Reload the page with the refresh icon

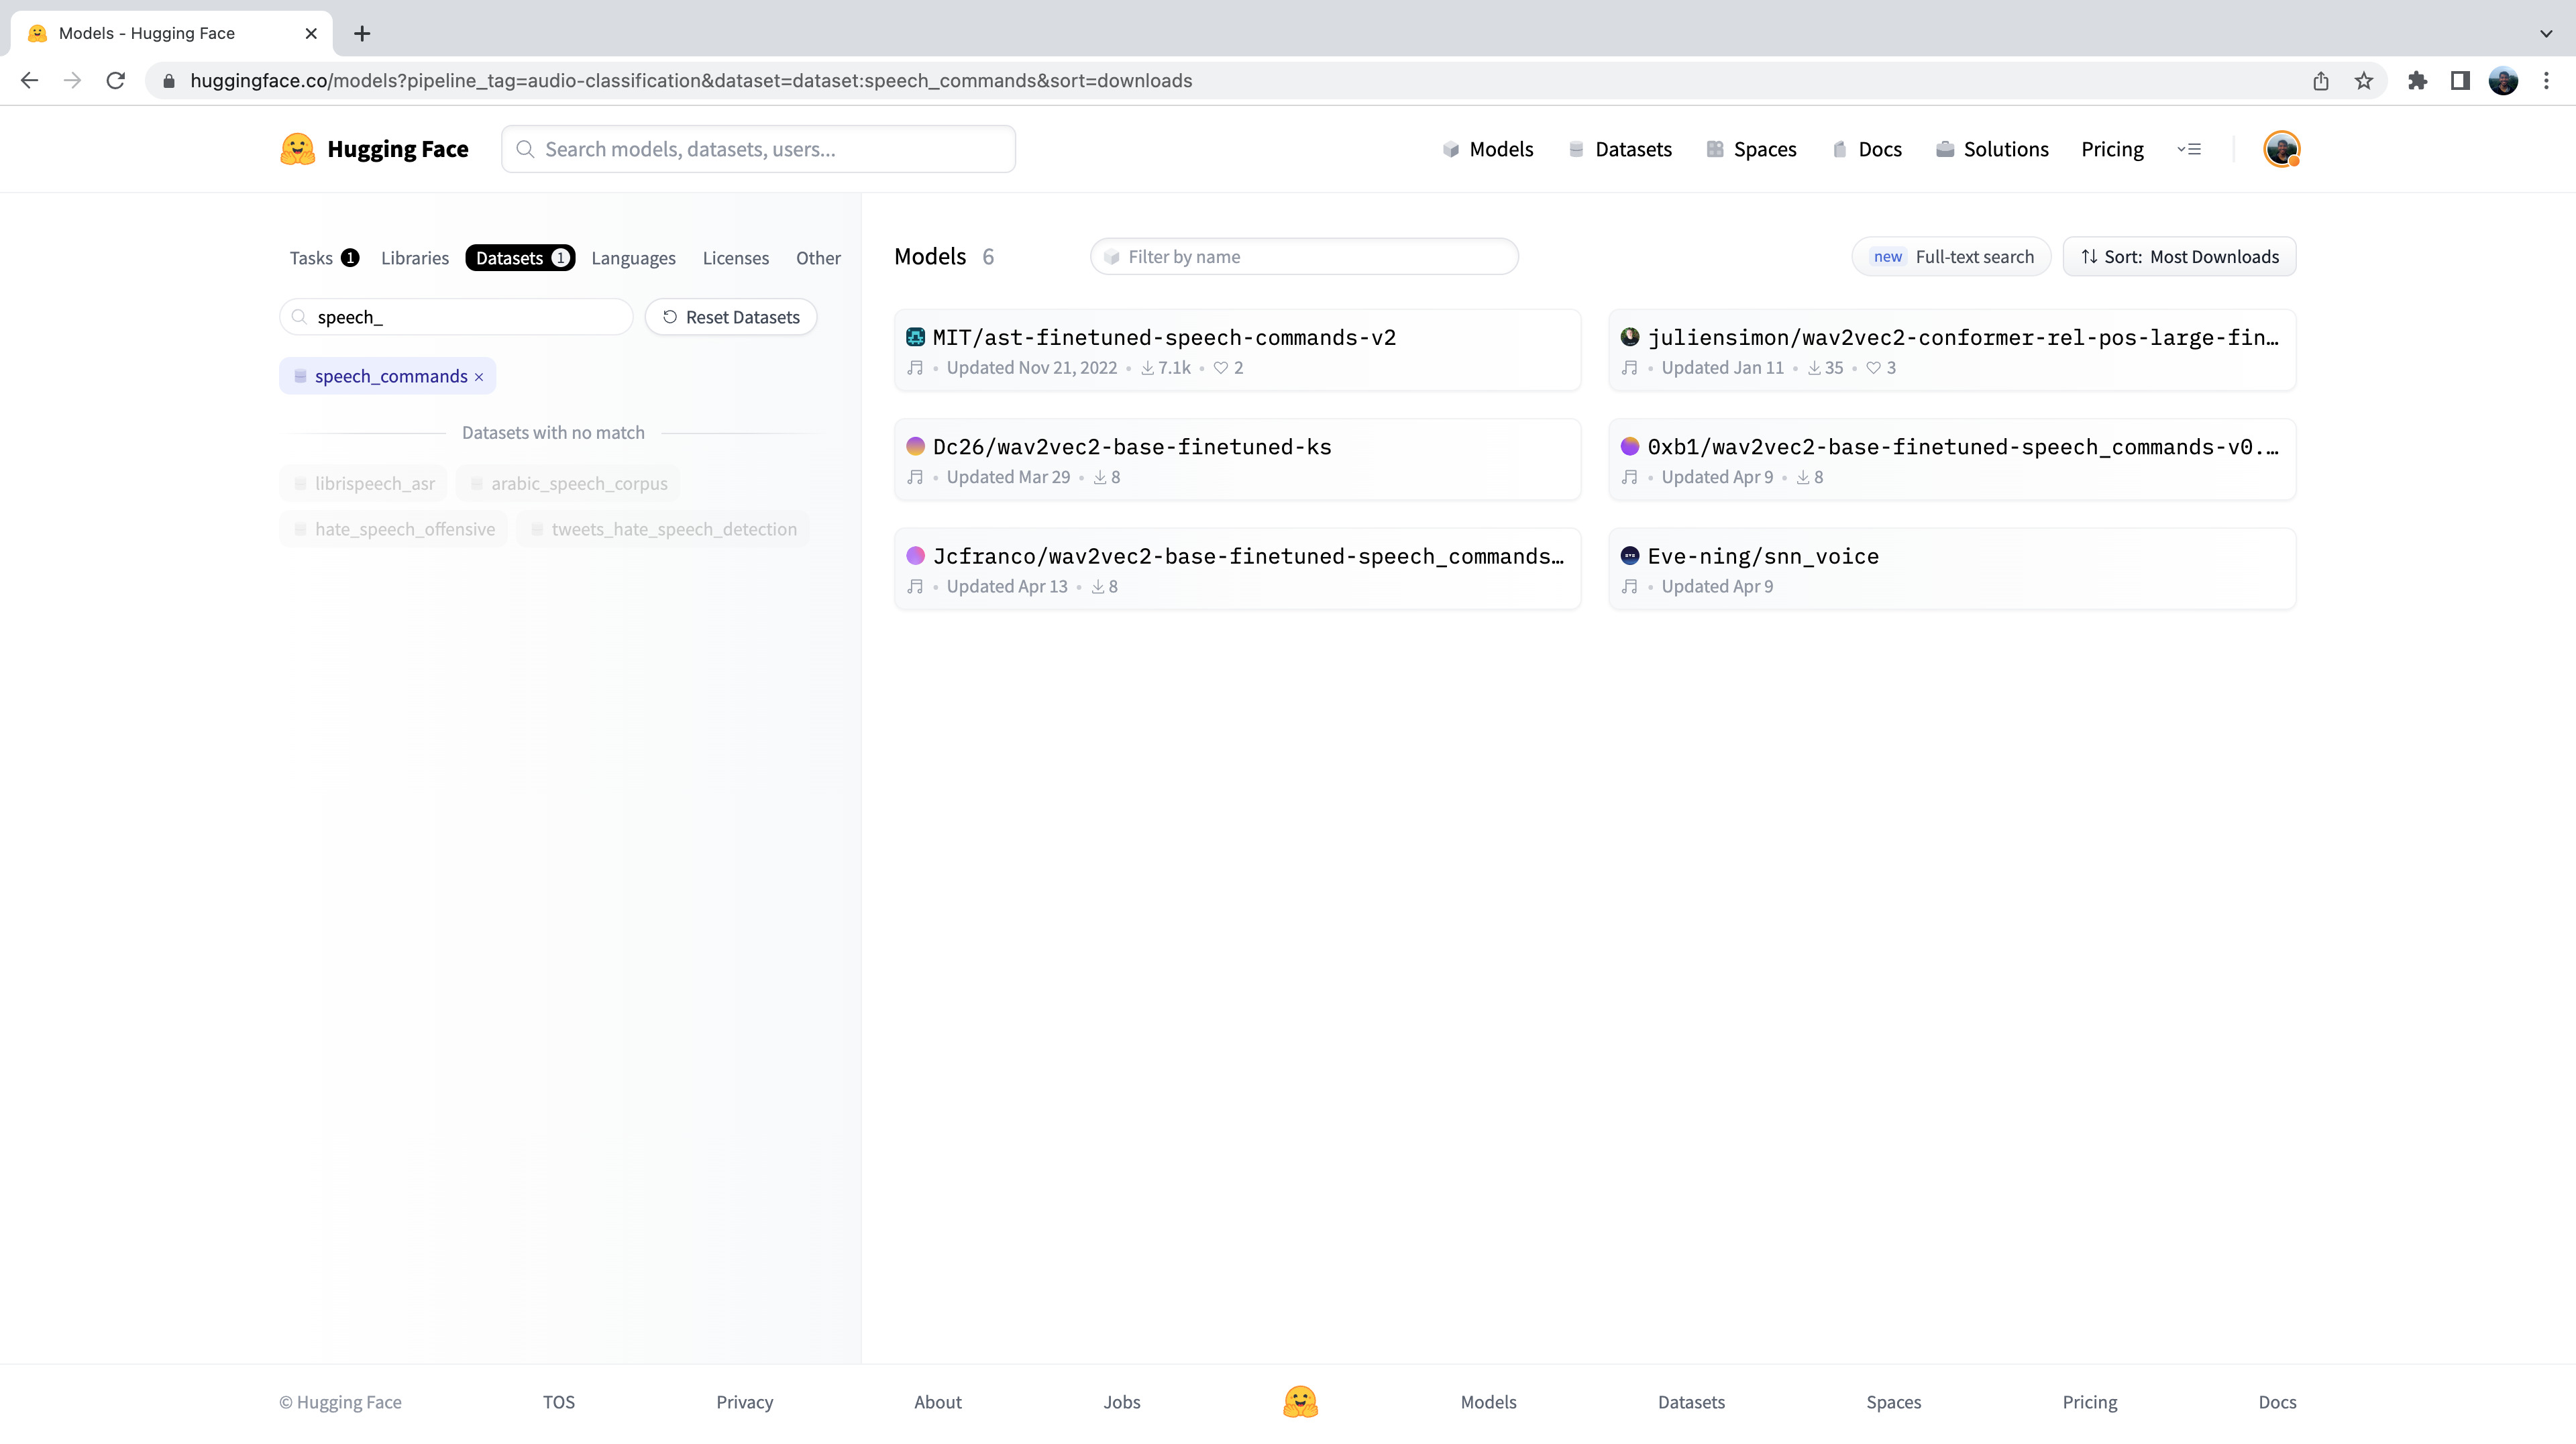point(116,81)
